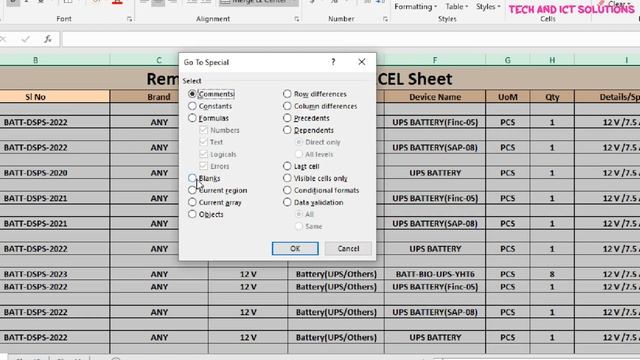Screen dimensions: 640x360
Task: Select Visible cells only option
Action: click(316, 178)
